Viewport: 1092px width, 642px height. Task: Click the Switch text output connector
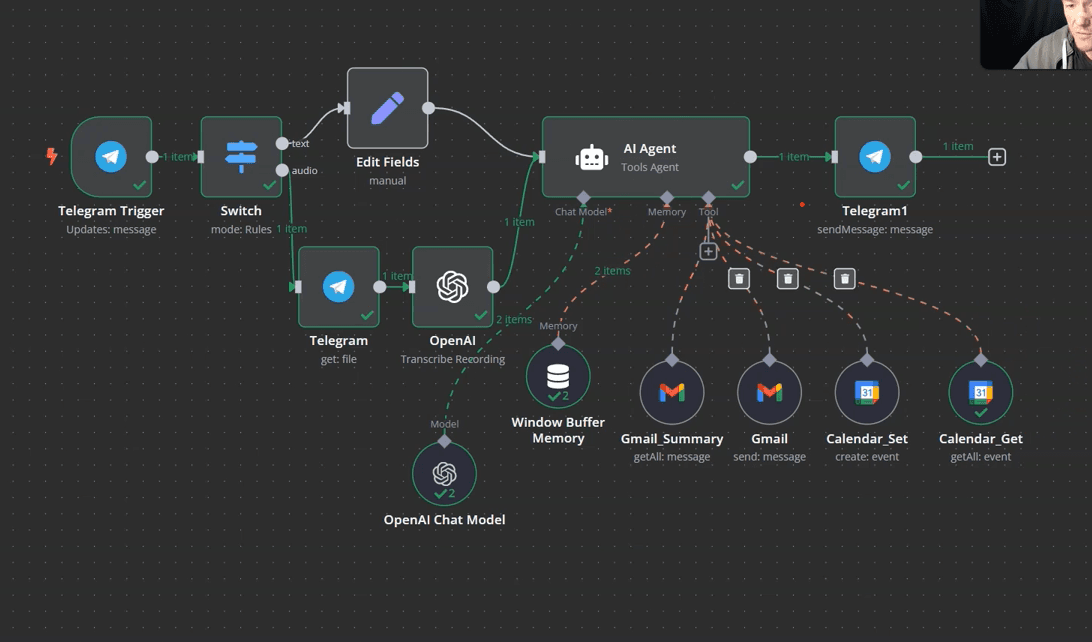[282, 143]
